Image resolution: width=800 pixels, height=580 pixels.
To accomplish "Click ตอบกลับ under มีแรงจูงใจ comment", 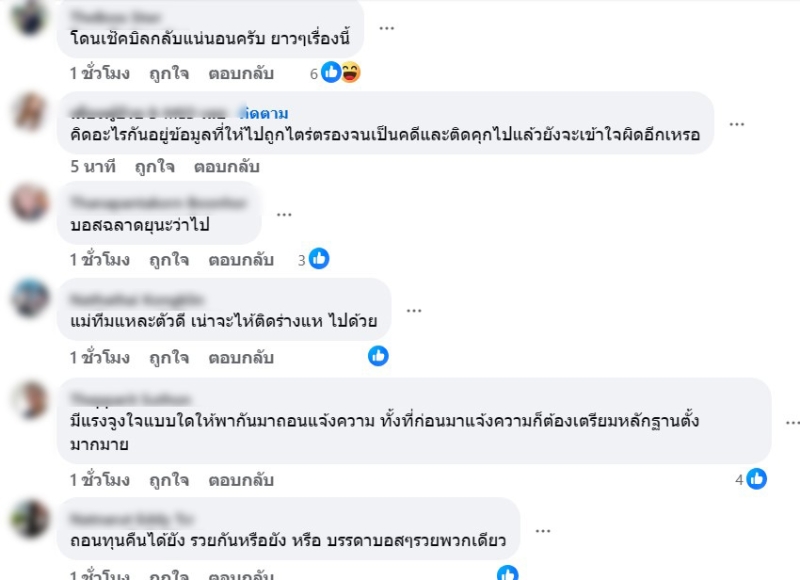I will tap(241, 480).
